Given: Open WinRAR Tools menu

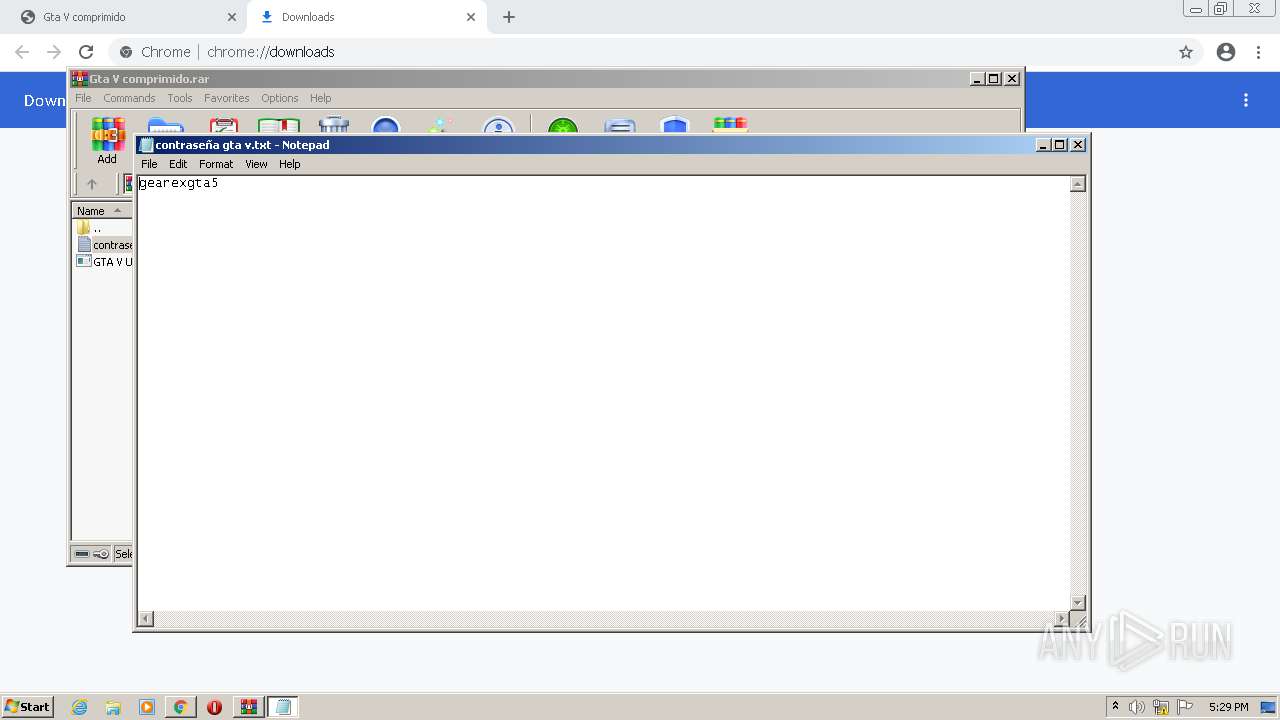Looking at the screenshot, I should point(180,98).
